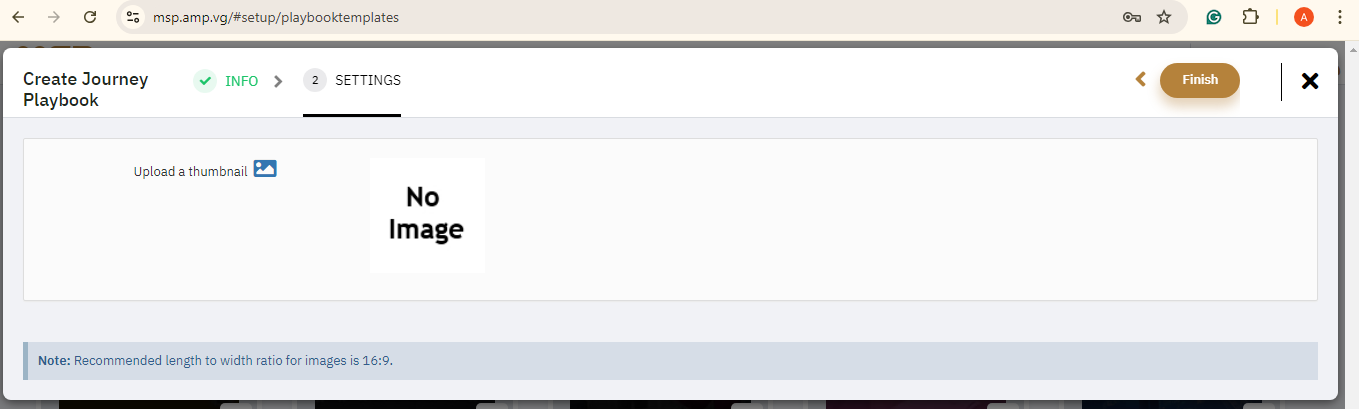Go back using the brown left chevron
The width and height of the screenshot is (1359, 409).
pos(1140,79)
